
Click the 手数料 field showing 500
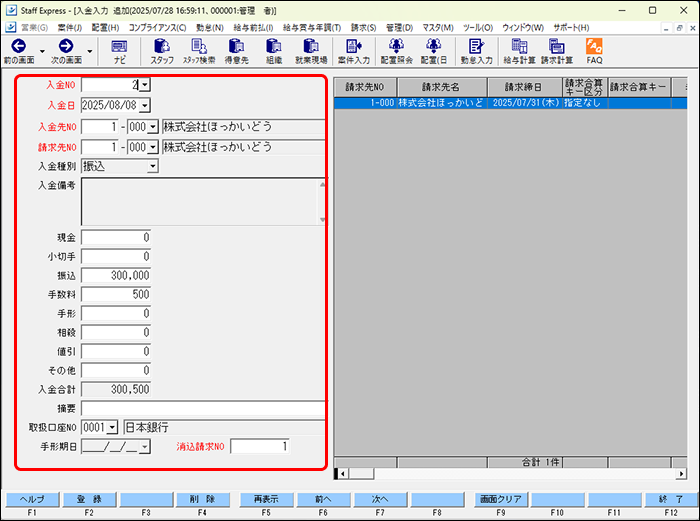click(116, 294)
